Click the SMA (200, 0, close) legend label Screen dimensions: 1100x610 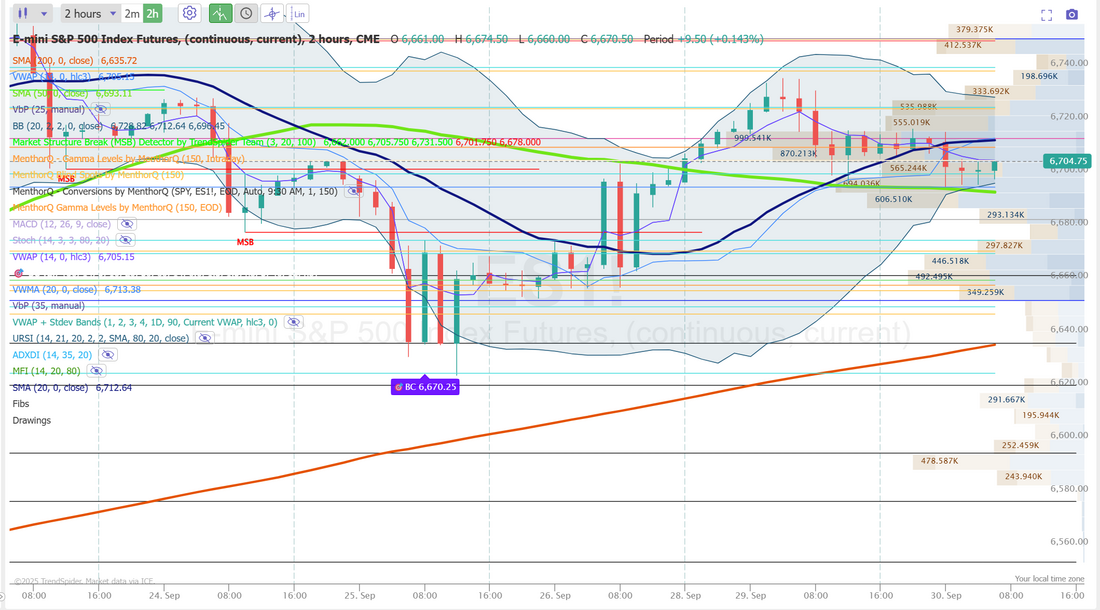pyautogui.click(x=54, y=60)
